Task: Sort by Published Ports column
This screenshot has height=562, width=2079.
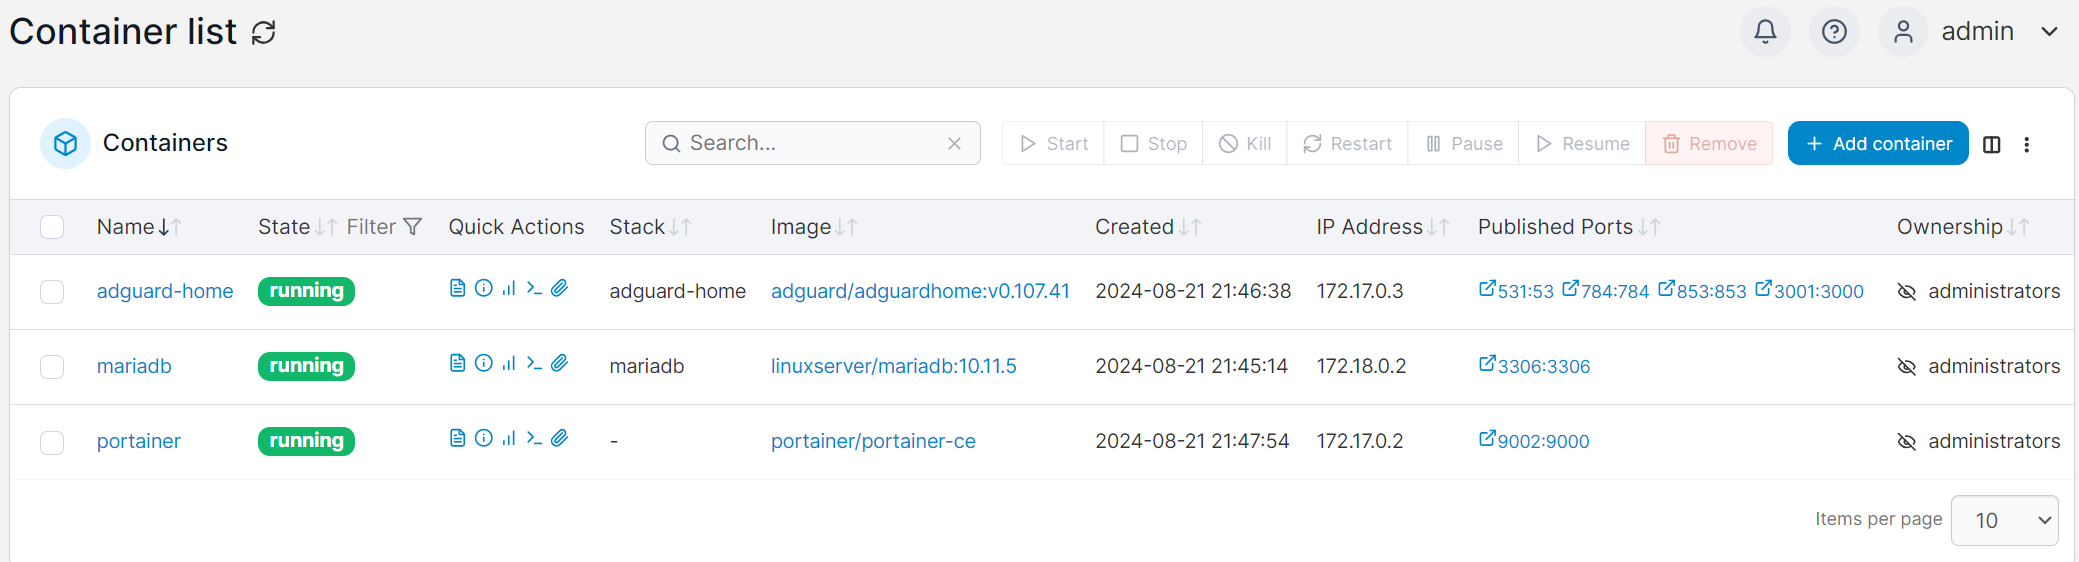Action: [x=1569, y=227]
